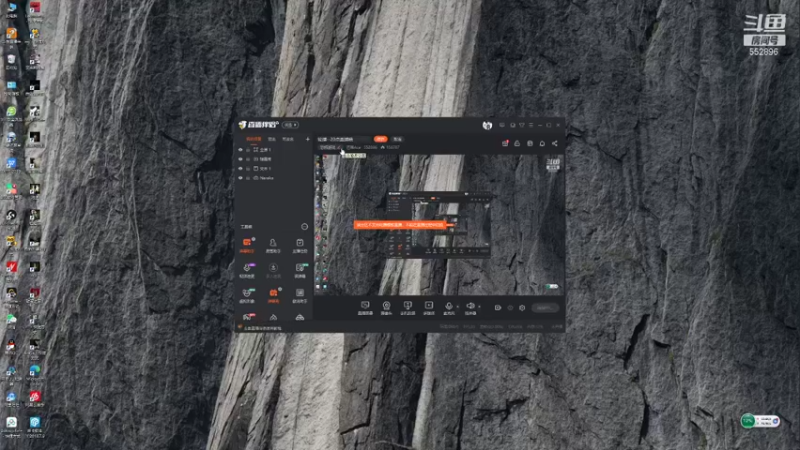Click the orange notice banner in the preview

point(400,224)
